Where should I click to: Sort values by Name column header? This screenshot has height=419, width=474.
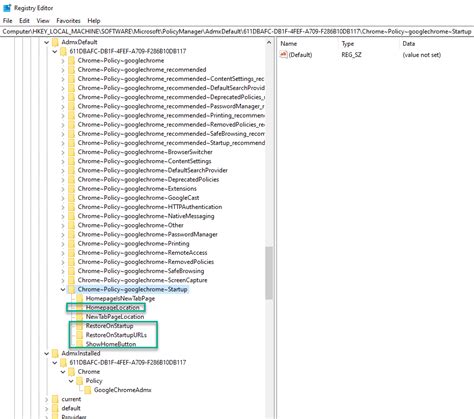coord(288,44)
